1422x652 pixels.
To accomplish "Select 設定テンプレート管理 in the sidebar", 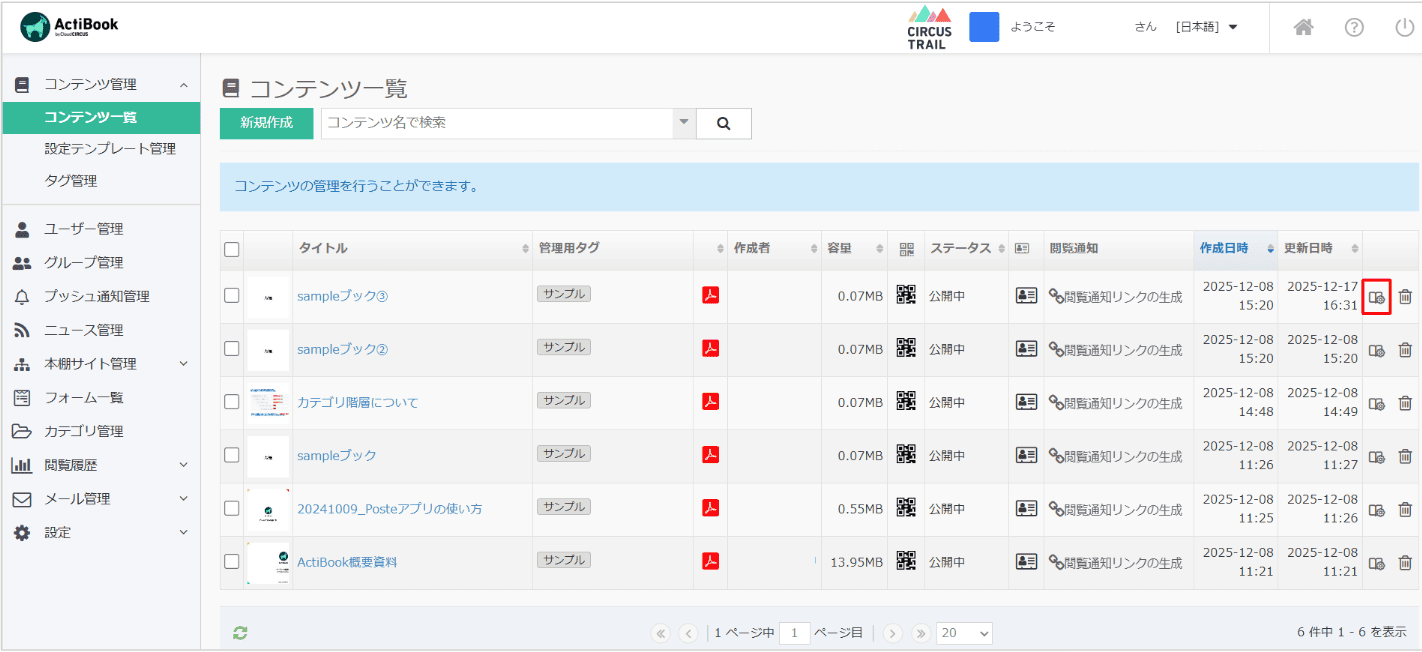I will click(110, 149).
